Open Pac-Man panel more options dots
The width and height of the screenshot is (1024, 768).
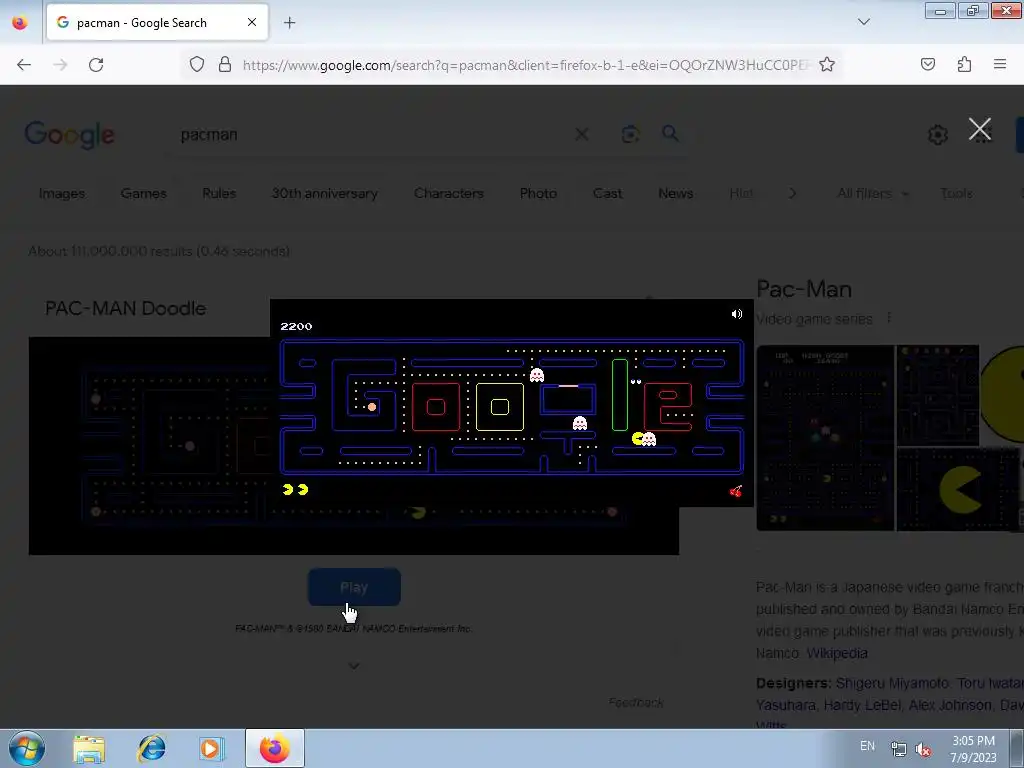point(889,319)
